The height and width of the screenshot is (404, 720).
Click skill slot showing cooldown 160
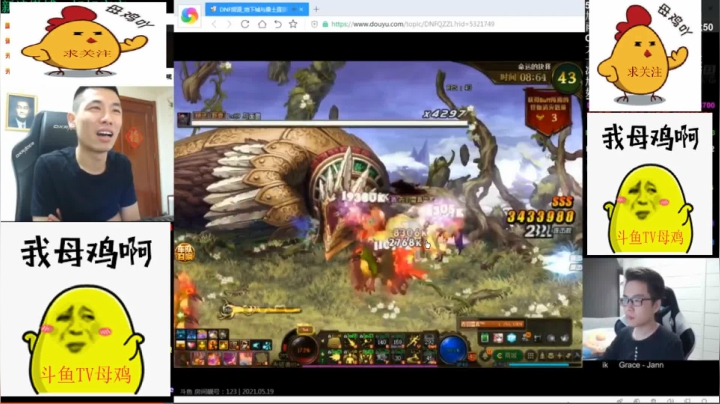click(x=398, y=342)
